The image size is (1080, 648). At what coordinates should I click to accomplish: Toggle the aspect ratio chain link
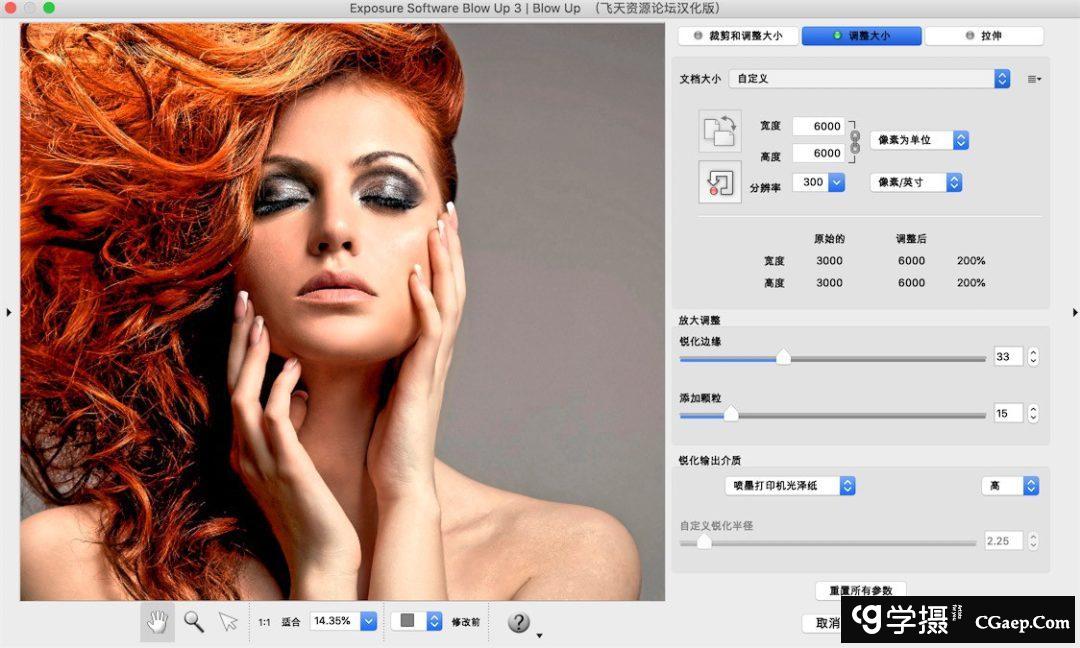pyautogui.click(x=854, y=140)
